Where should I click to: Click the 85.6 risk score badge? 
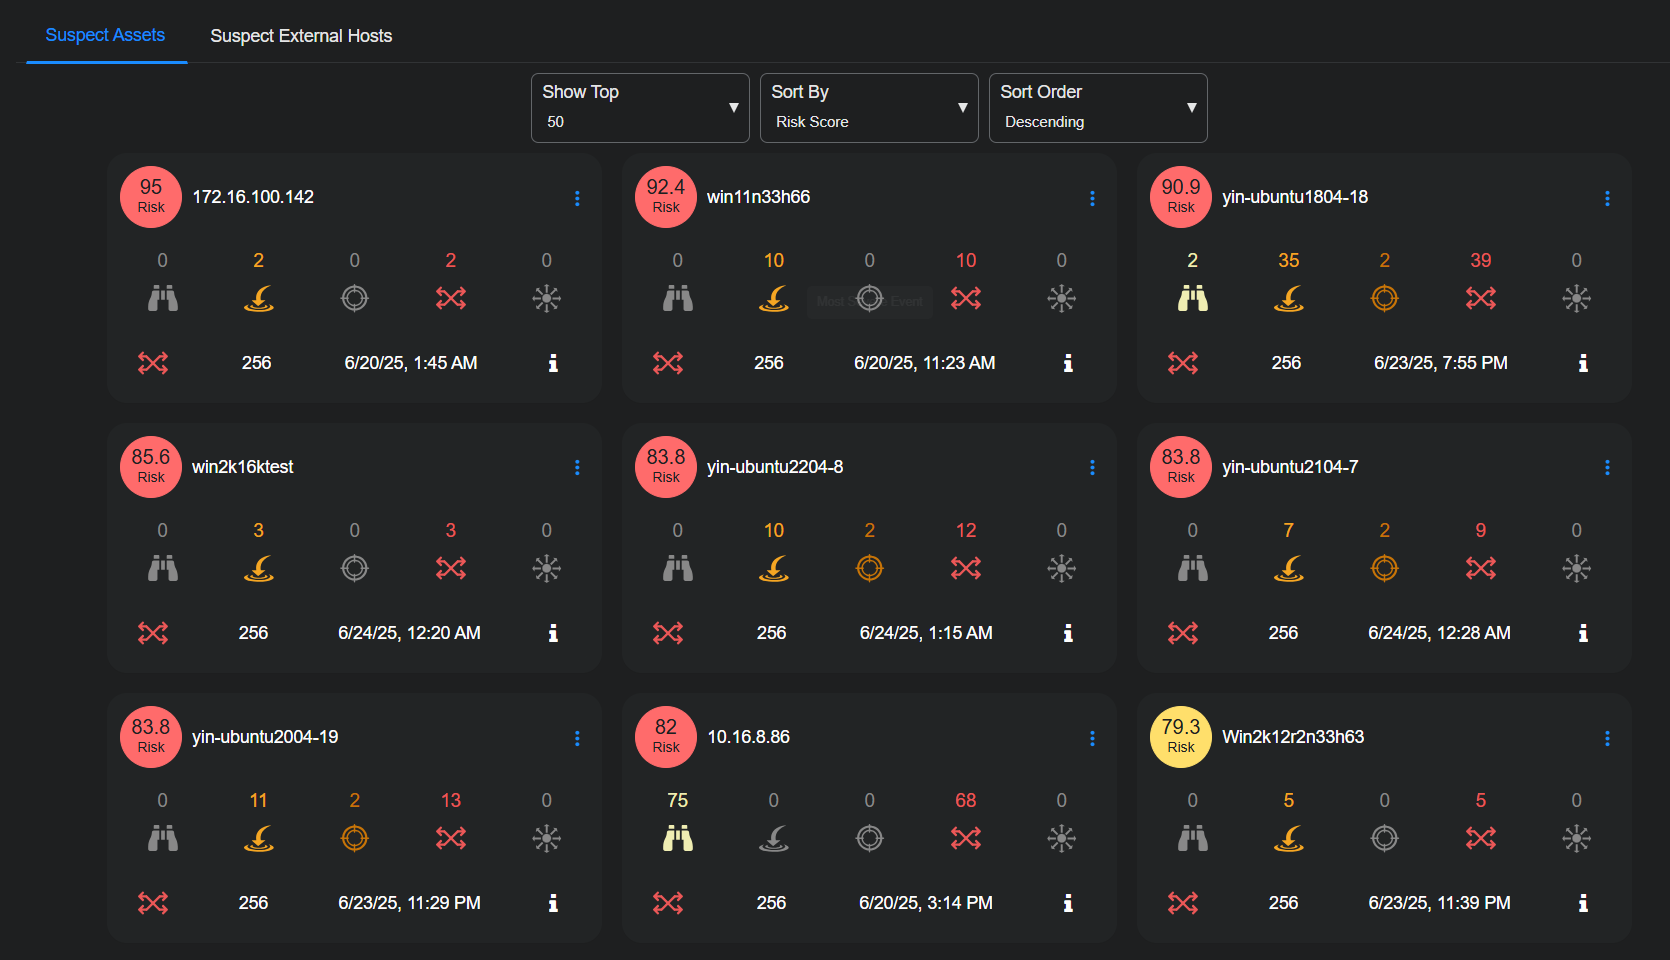click(x=151, y=467)
